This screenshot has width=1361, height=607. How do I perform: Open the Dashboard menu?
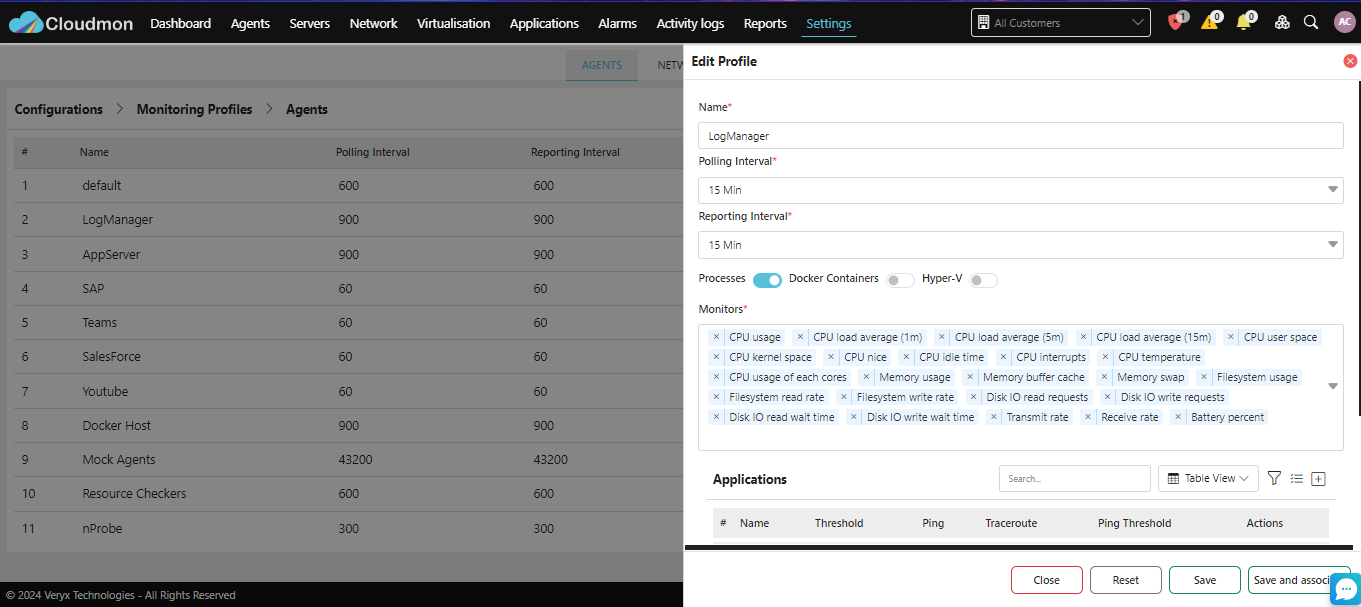tap(181, 23)
